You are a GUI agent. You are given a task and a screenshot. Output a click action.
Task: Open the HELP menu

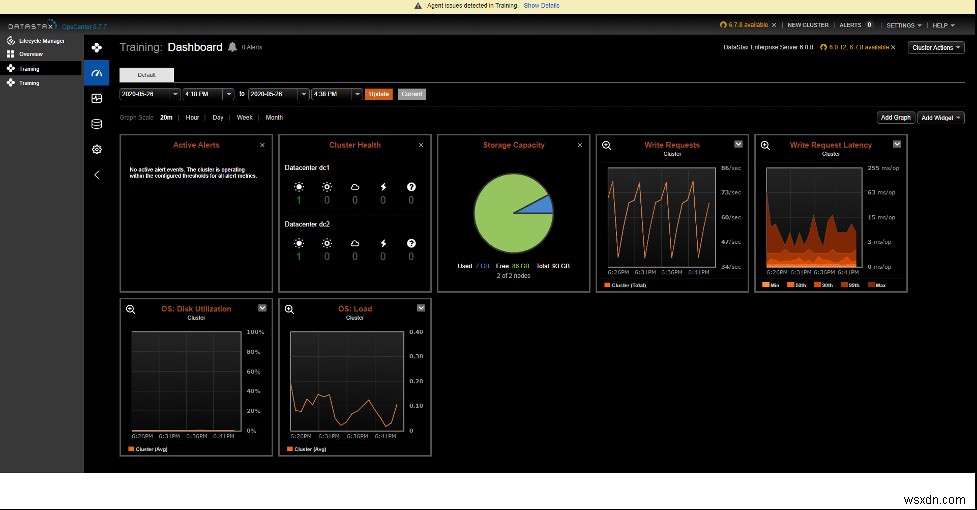coord(943,25)
